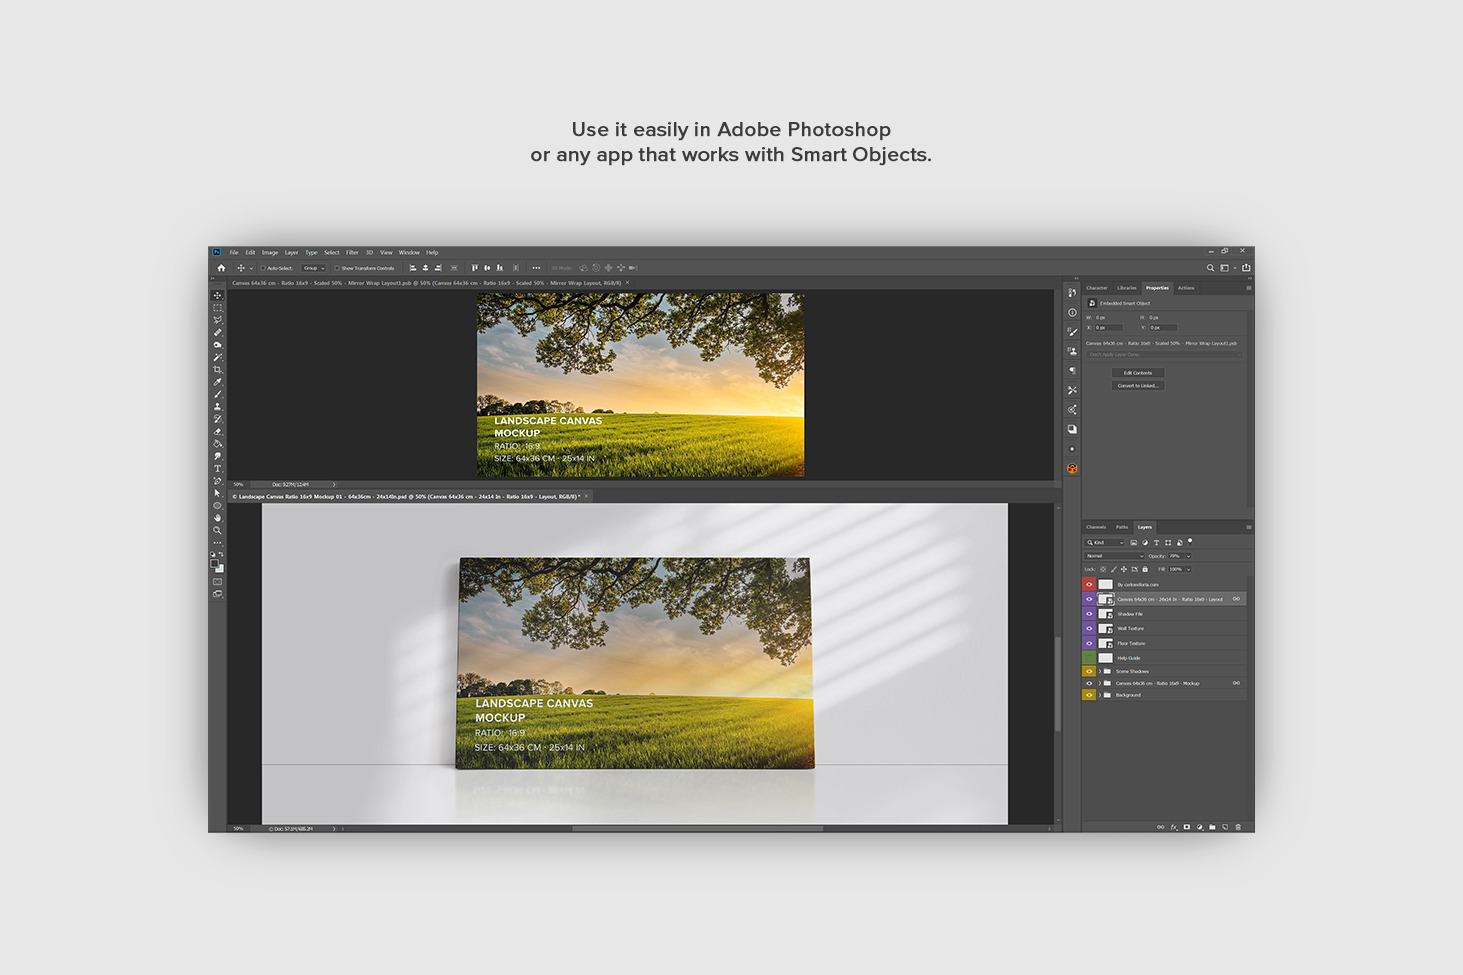
Task: Create a new group with folder icon
Action: tap(1212, 827)
